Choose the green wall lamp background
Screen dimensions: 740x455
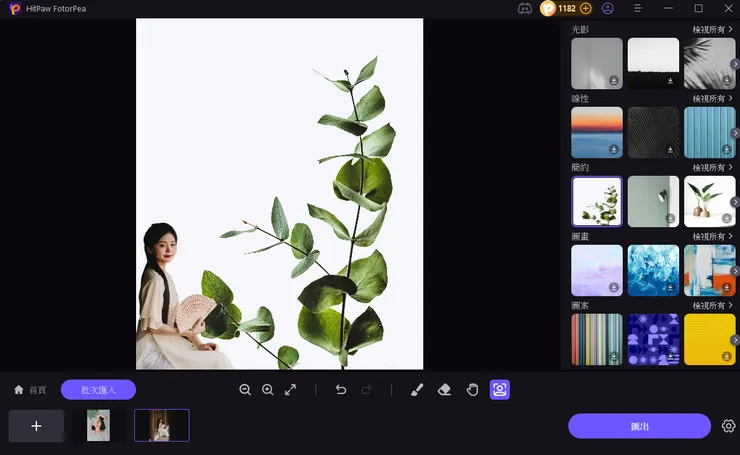point(654,202)
